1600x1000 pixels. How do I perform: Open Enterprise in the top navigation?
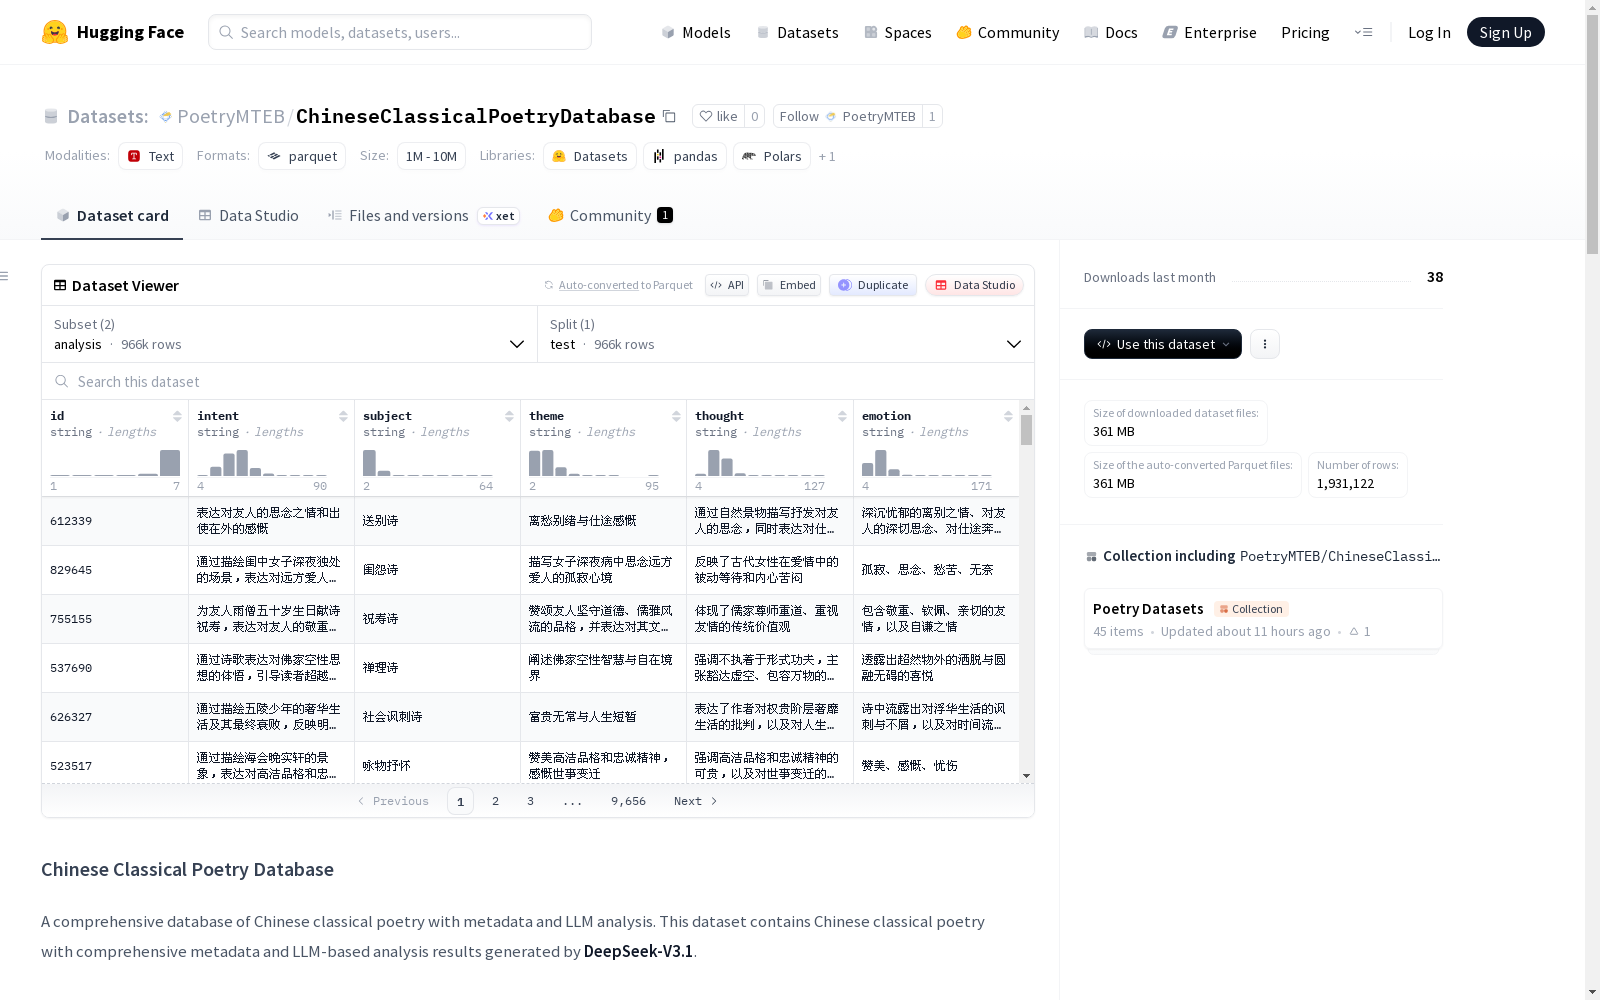click(x=1210, y=32)
